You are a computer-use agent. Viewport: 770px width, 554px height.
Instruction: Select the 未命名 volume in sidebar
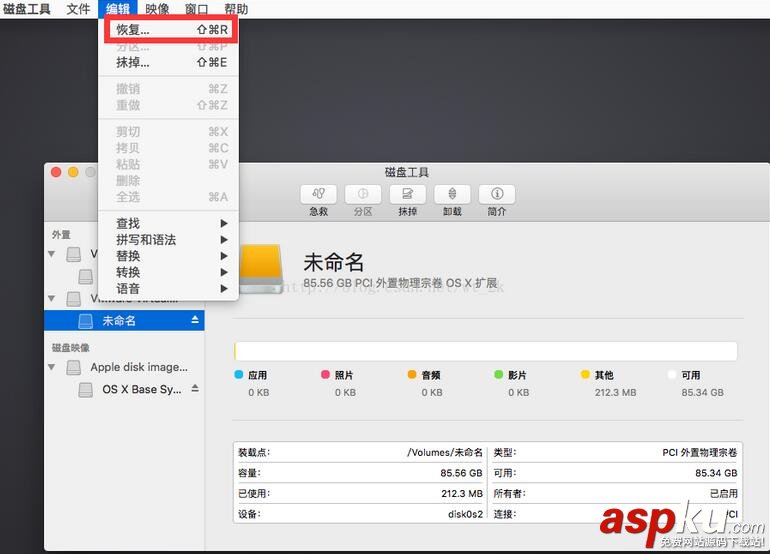tap(124, 321)
